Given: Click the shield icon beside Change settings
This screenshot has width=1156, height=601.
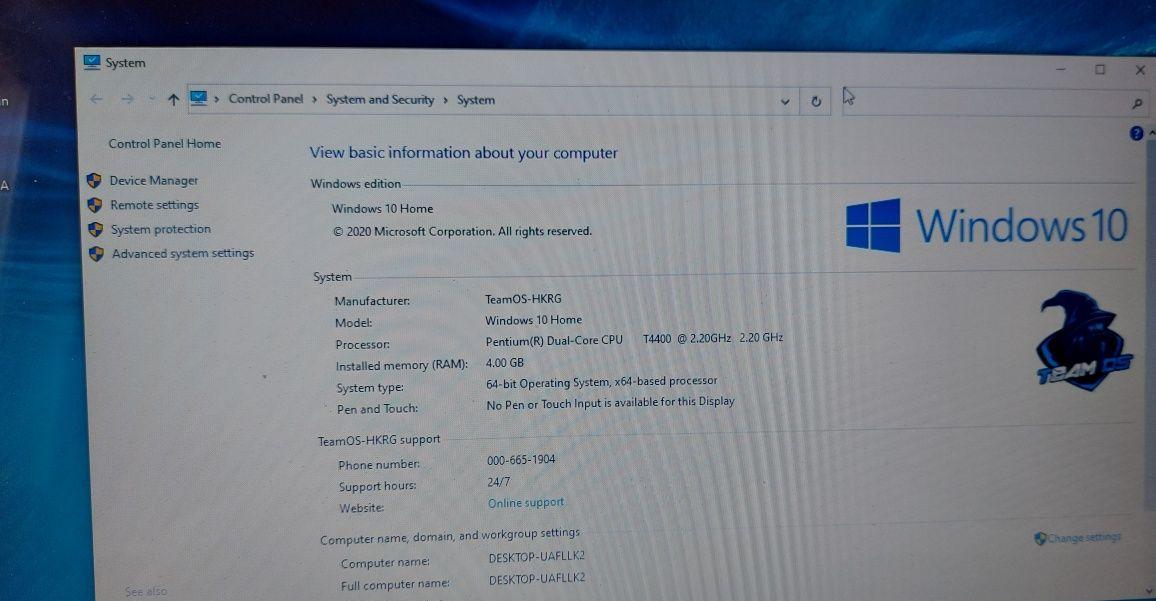Looking at the screenshot, I should coord(1040,538).
